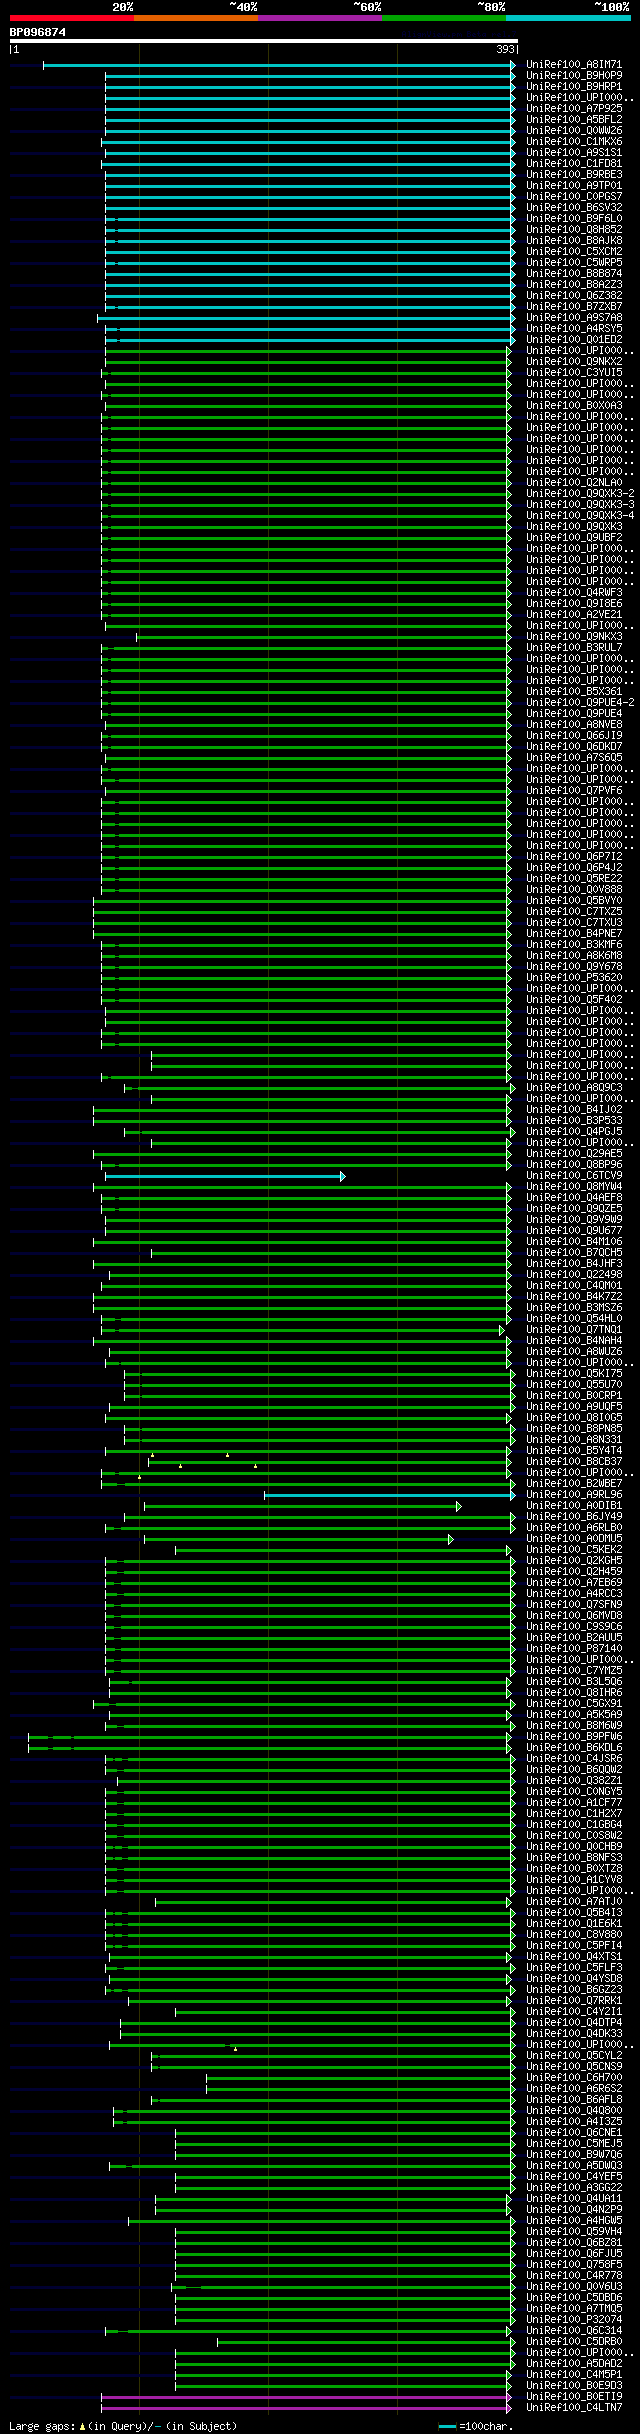Click the query end position 393

[x=505, y=49]
